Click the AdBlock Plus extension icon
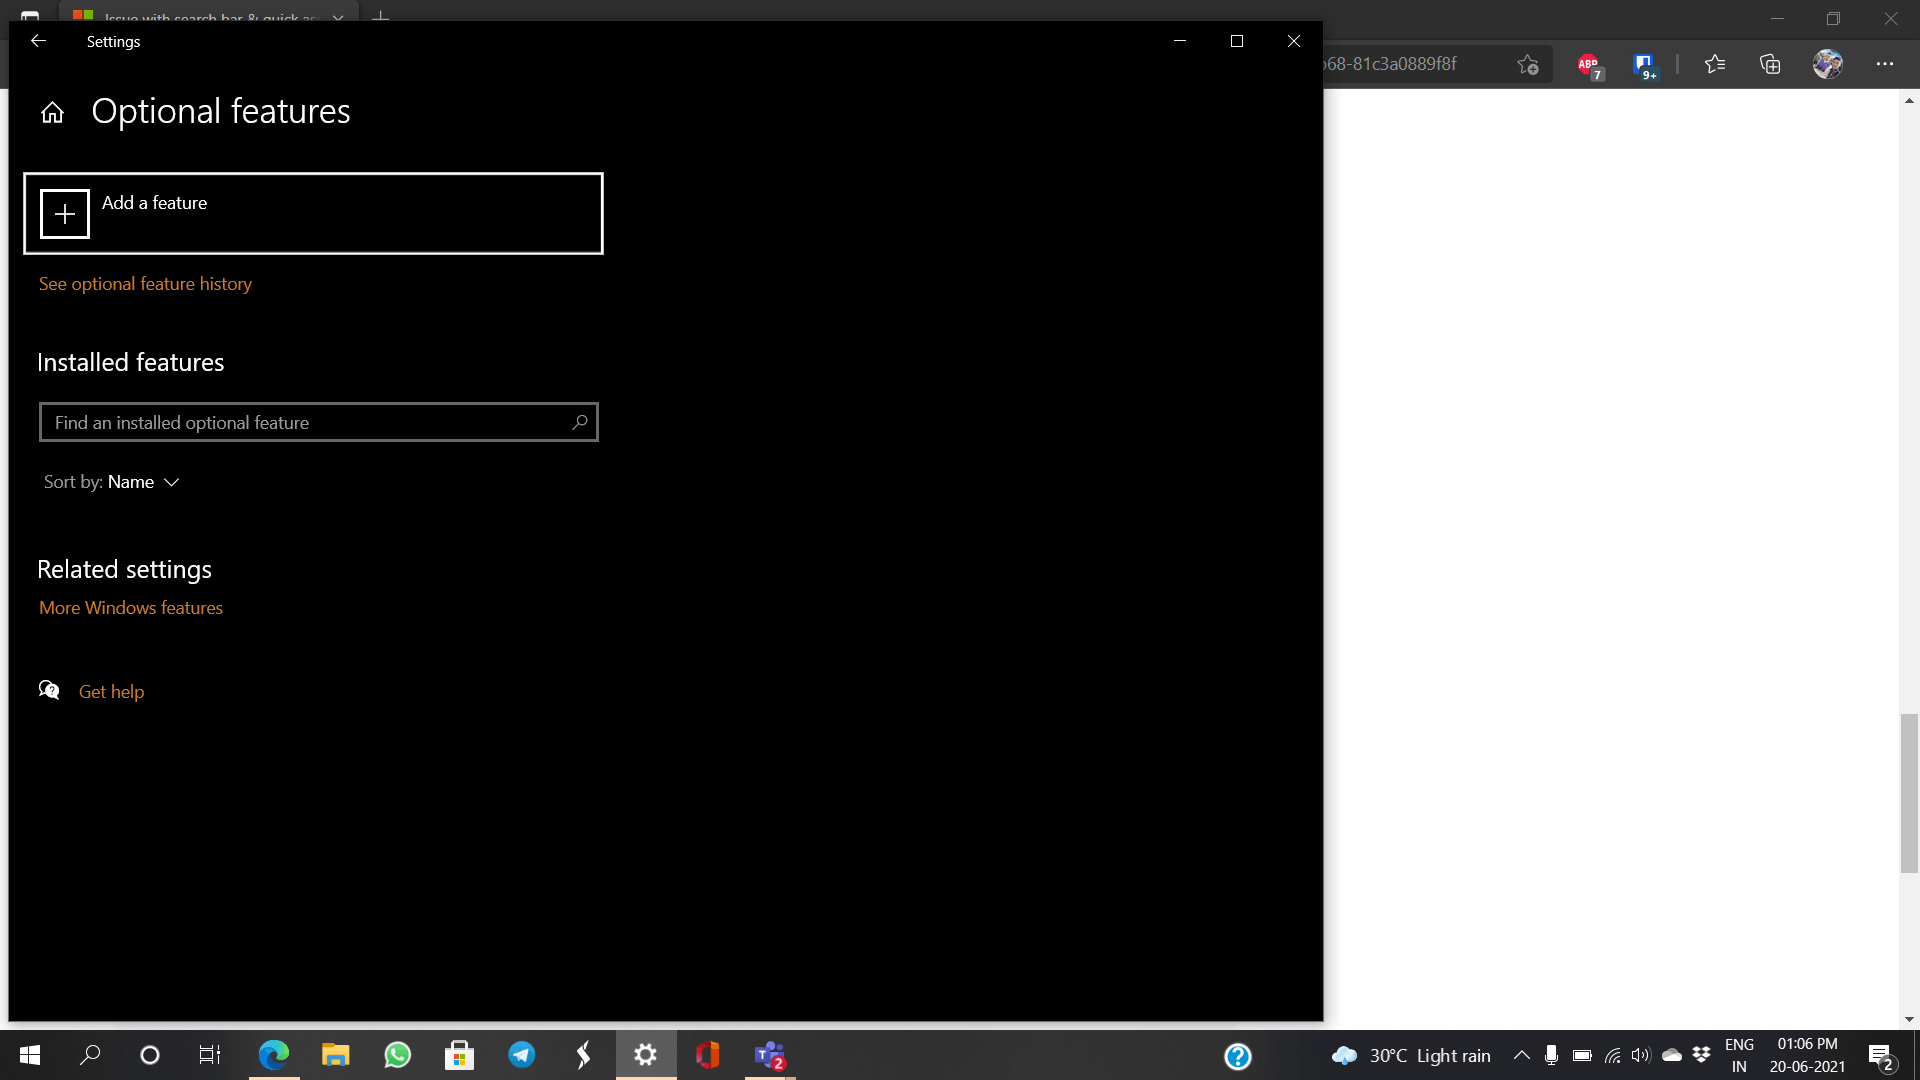1920x1080 pixels. coord(1588,65)
